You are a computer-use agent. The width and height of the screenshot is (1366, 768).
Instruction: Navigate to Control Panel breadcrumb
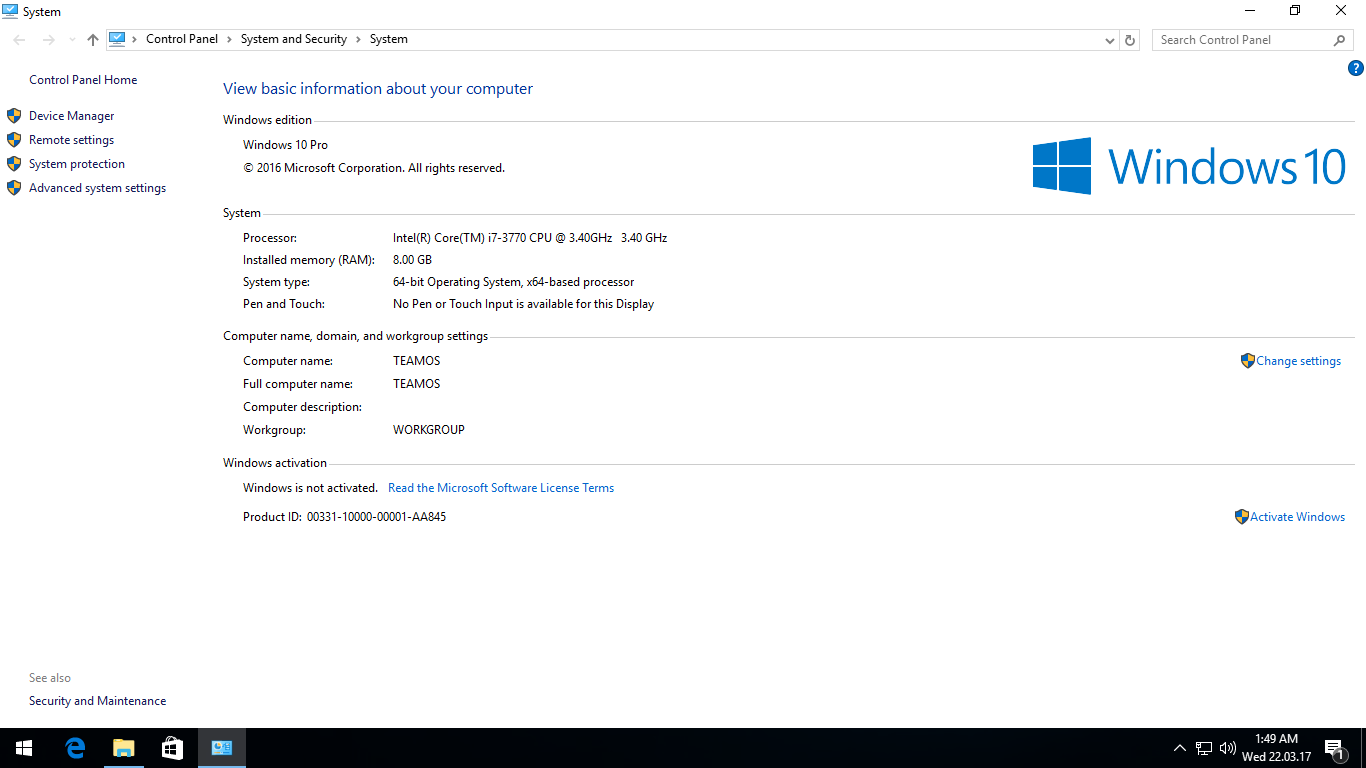coord(182,39)
